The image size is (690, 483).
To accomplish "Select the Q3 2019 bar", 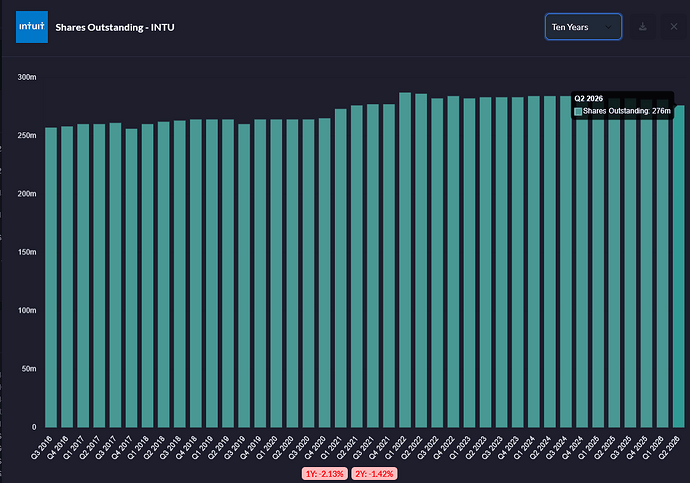I will 244,275.
